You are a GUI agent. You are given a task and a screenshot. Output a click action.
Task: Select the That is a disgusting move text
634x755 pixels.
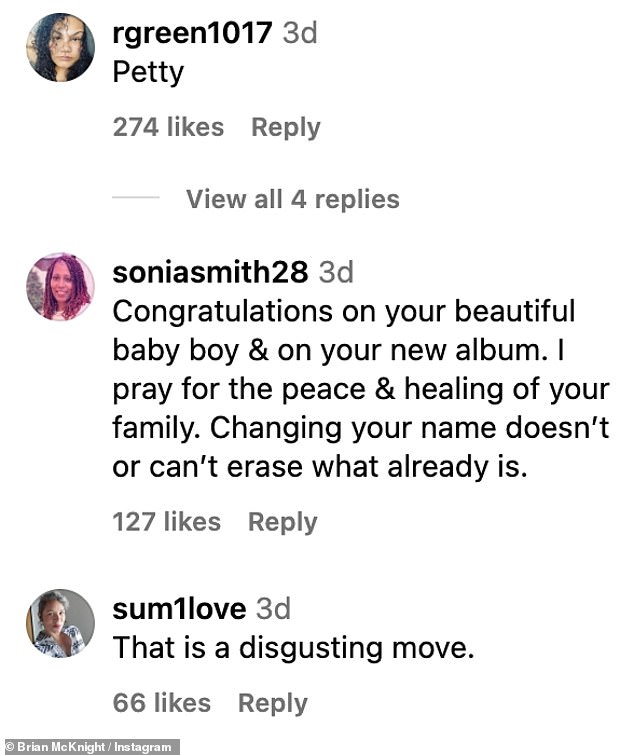pyautogui.click(x=294, y=648)
